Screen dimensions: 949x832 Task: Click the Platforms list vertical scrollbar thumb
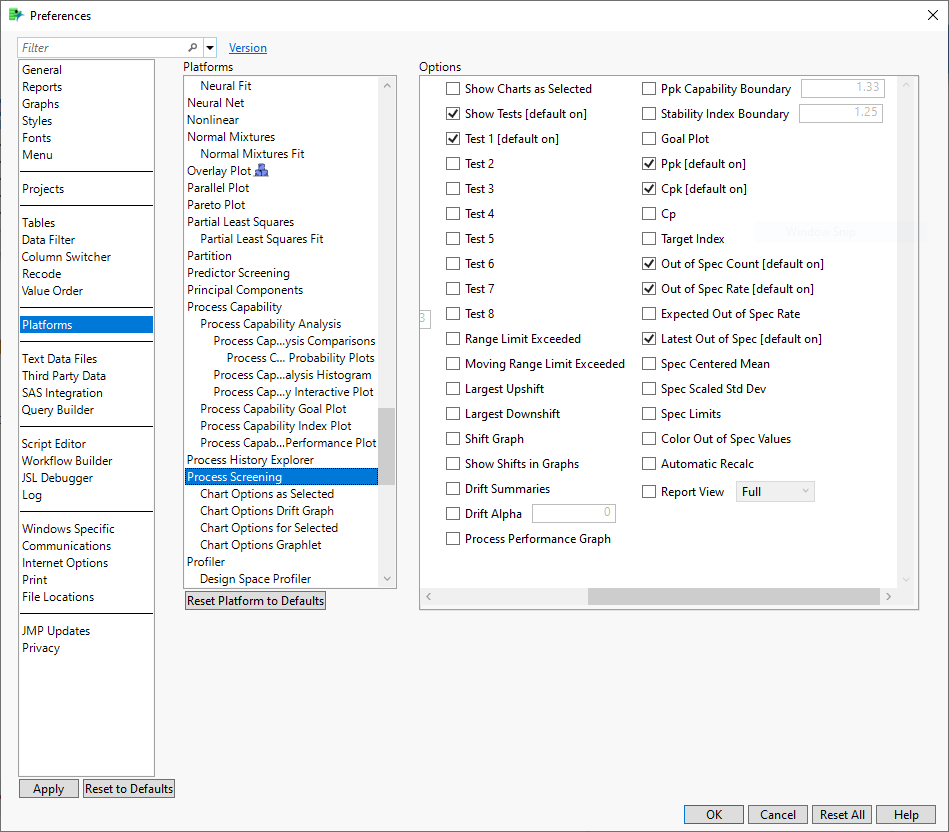[x=387, y=447]
